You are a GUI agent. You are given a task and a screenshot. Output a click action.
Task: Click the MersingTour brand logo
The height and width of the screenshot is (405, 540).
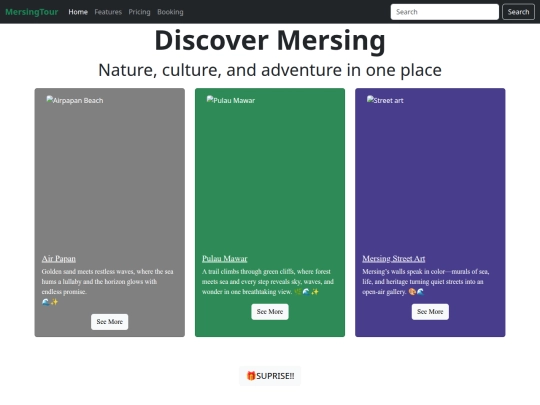(x=32, y=12)
